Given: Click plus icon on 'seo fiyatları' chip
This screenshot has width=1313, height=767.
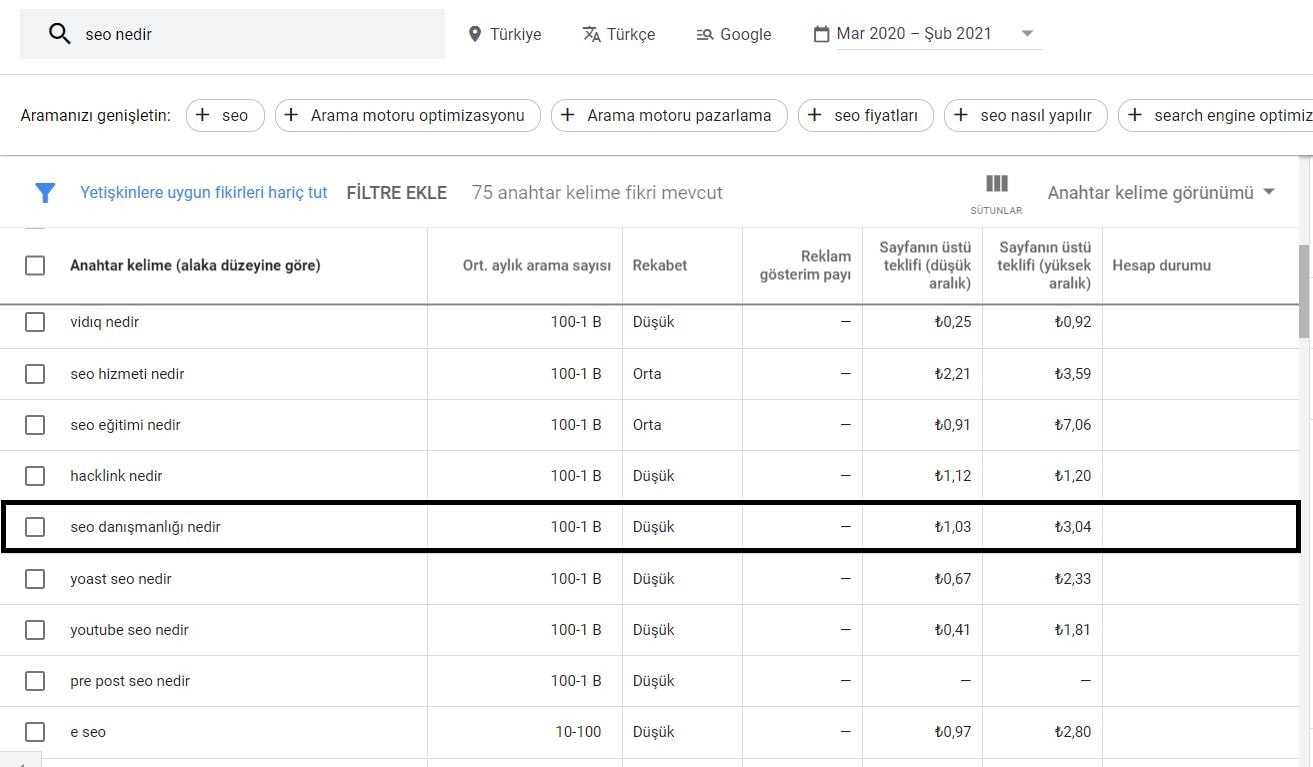Looking at the screenshot, I should point(814,115).
